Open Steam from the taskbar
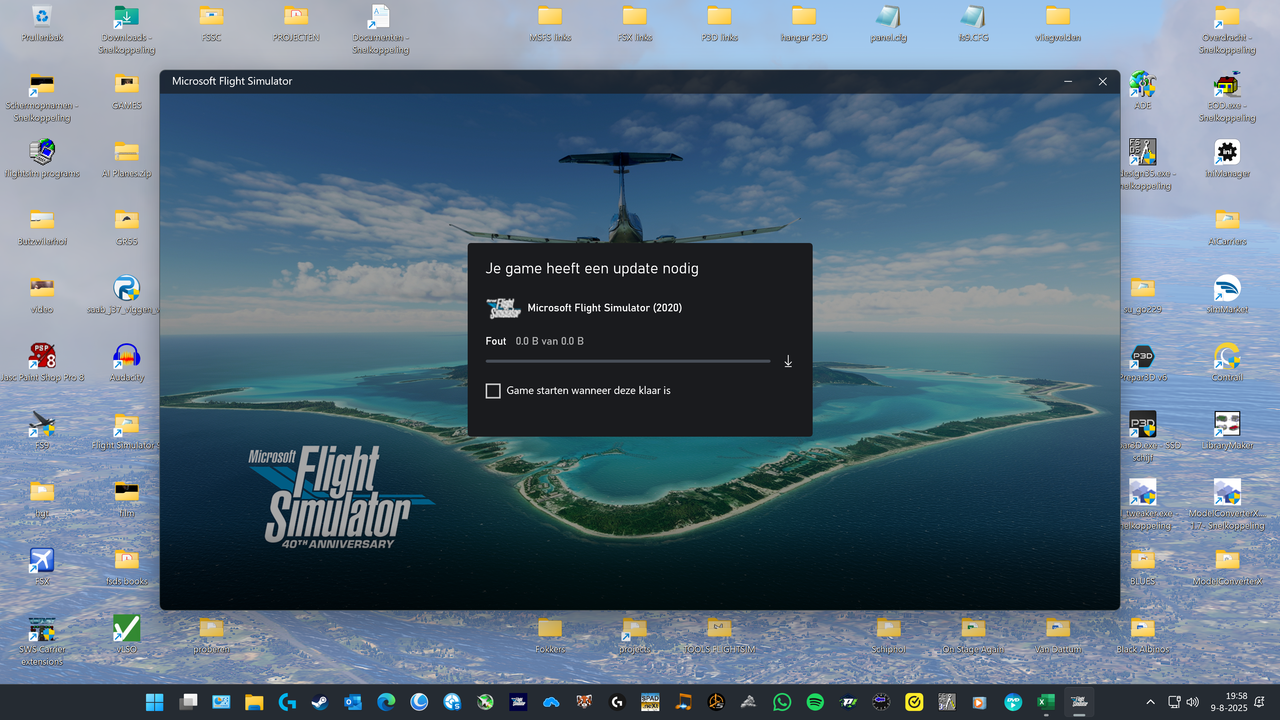This screenshot has width=1280, height=720. click(320, 702)
